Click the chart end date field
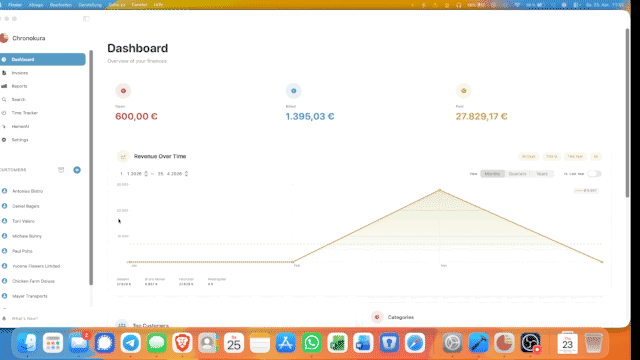The image size is (640, 360). 170,174
